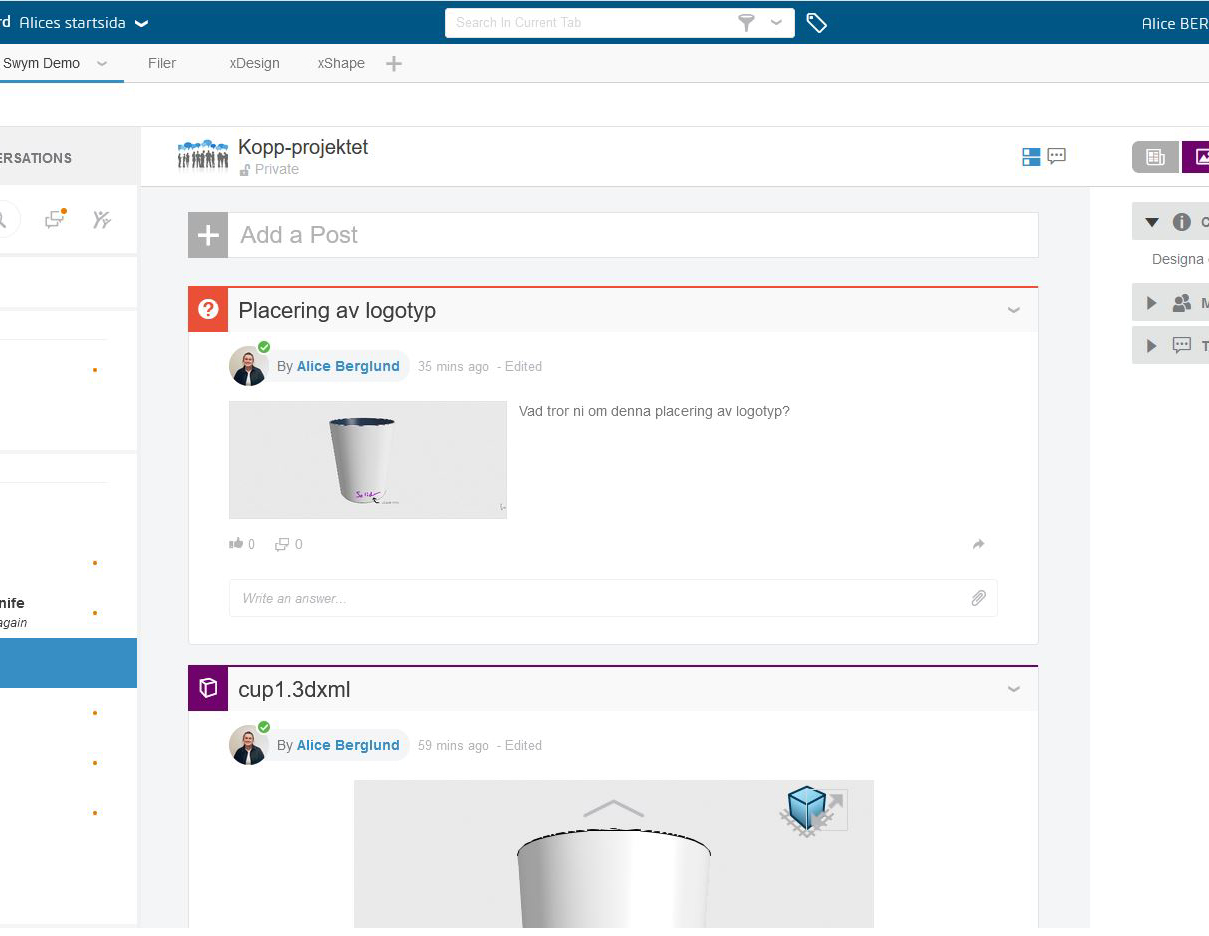Open the Alices startsida dashboard dropdown
Image resolution: width=1209 pixels, height=936 pixels.
click(x=141, y=23)
